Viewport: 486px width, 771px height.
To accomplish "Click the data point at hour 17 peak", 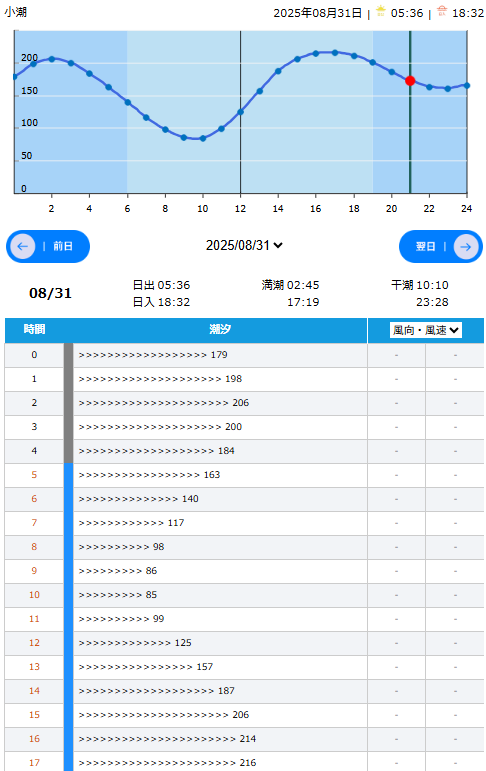I will click(x=335, y=53).
